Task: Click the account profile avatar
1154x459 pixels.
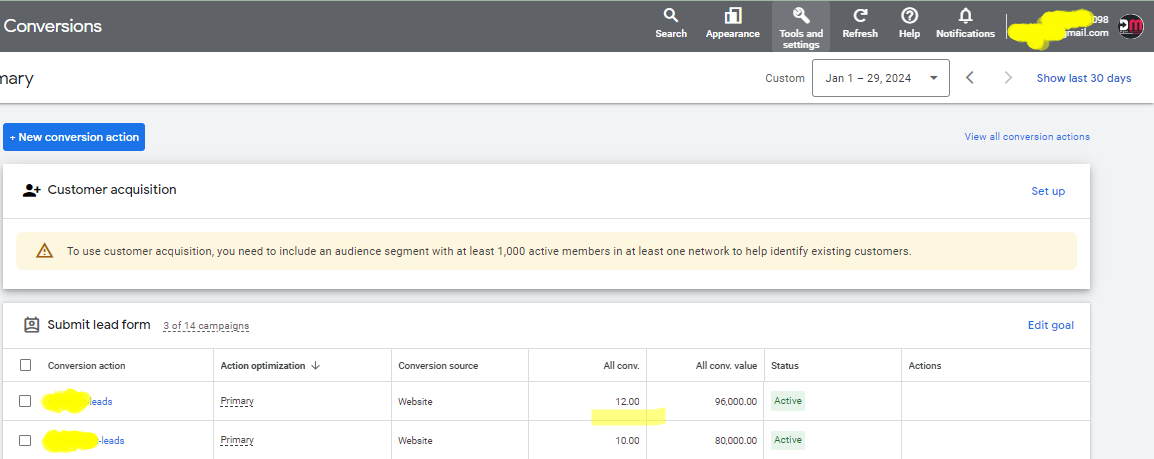Action: pos(1131,26)
